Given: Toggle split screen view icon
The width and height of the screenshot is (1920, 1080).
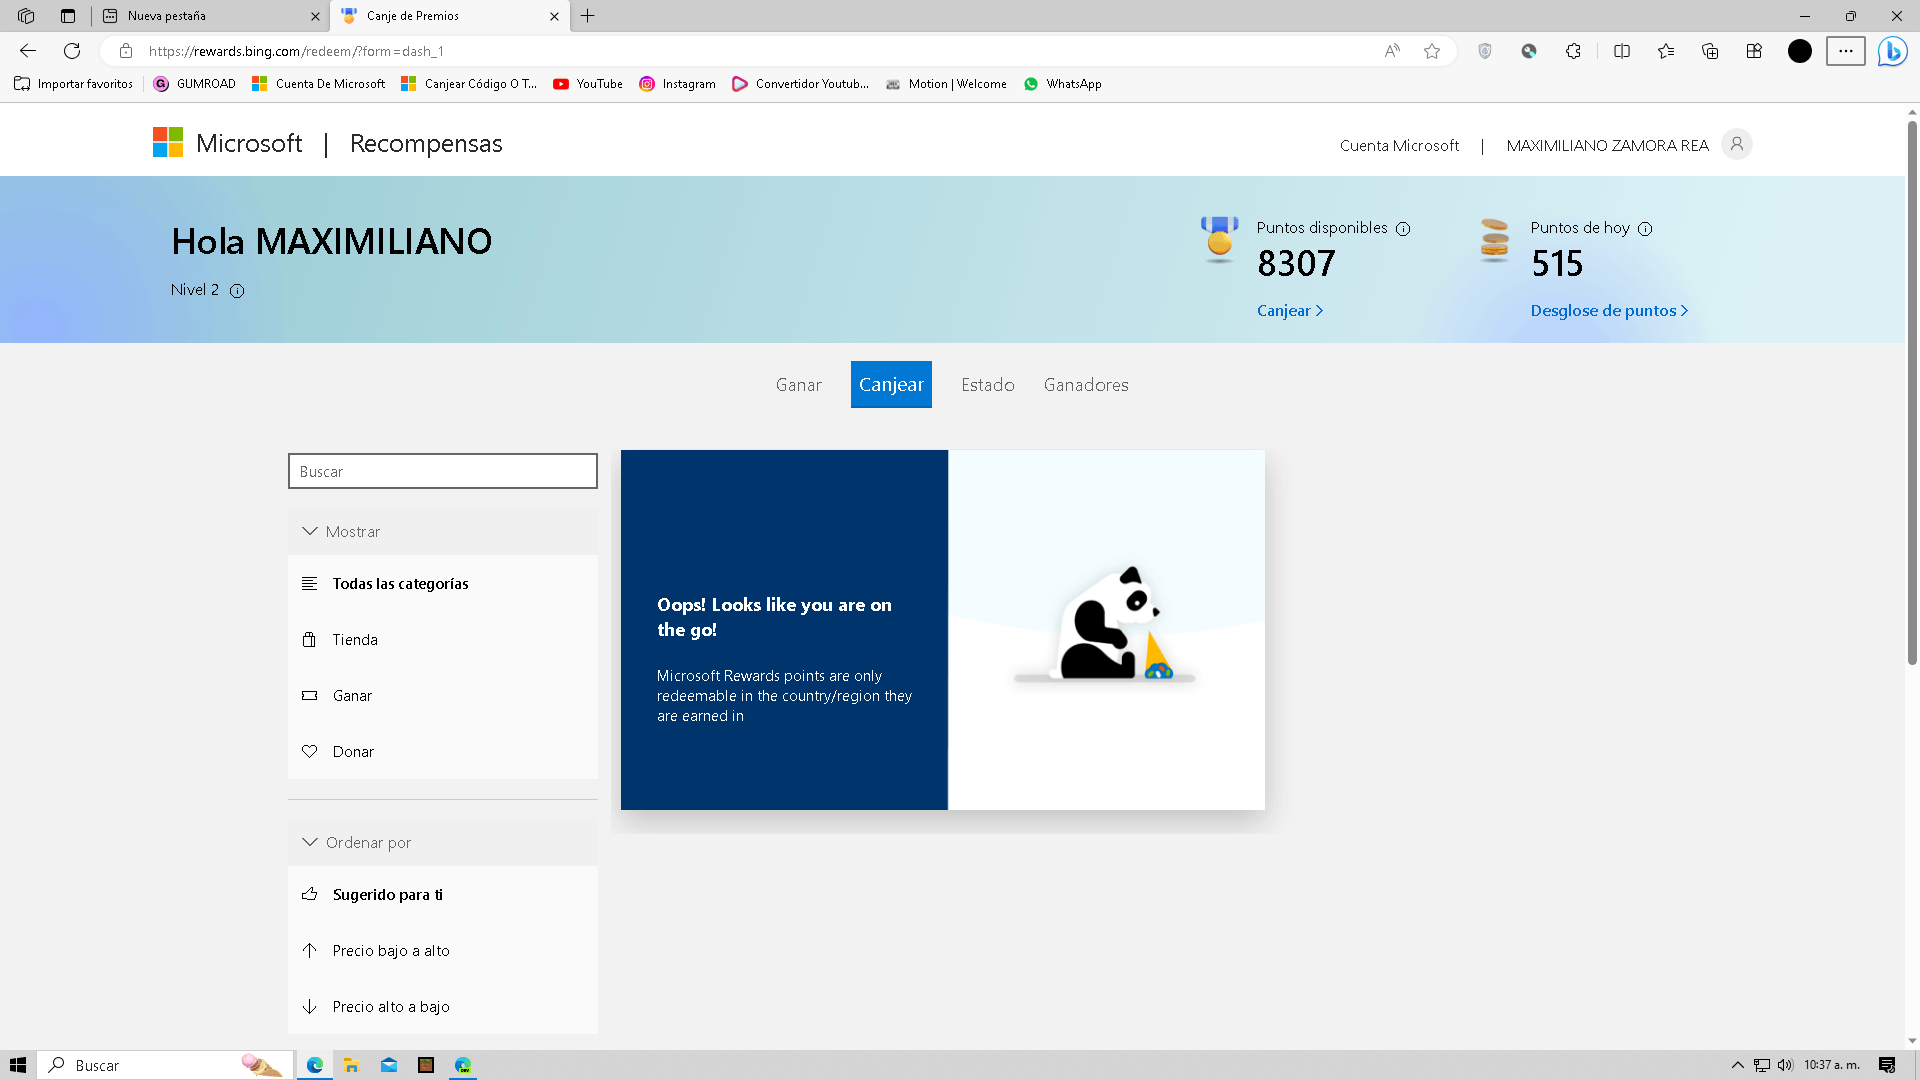Looking at the screenshot, I should click(1622, 51).
